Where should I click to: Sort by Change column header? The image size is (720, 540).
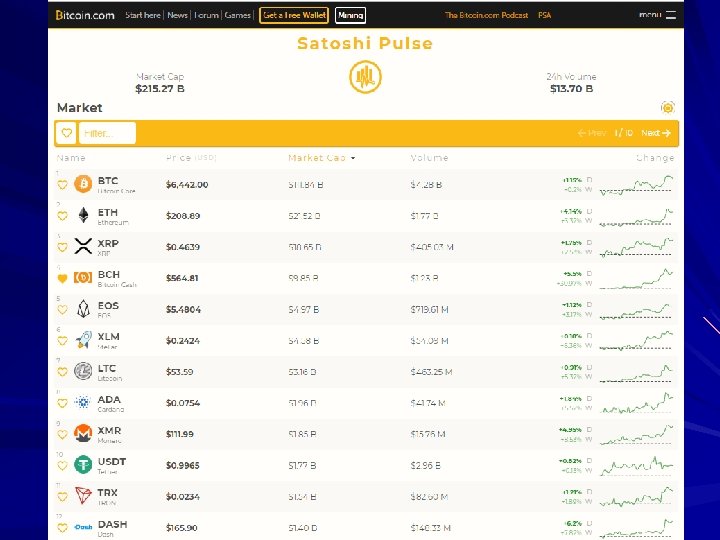click(655, 158)
